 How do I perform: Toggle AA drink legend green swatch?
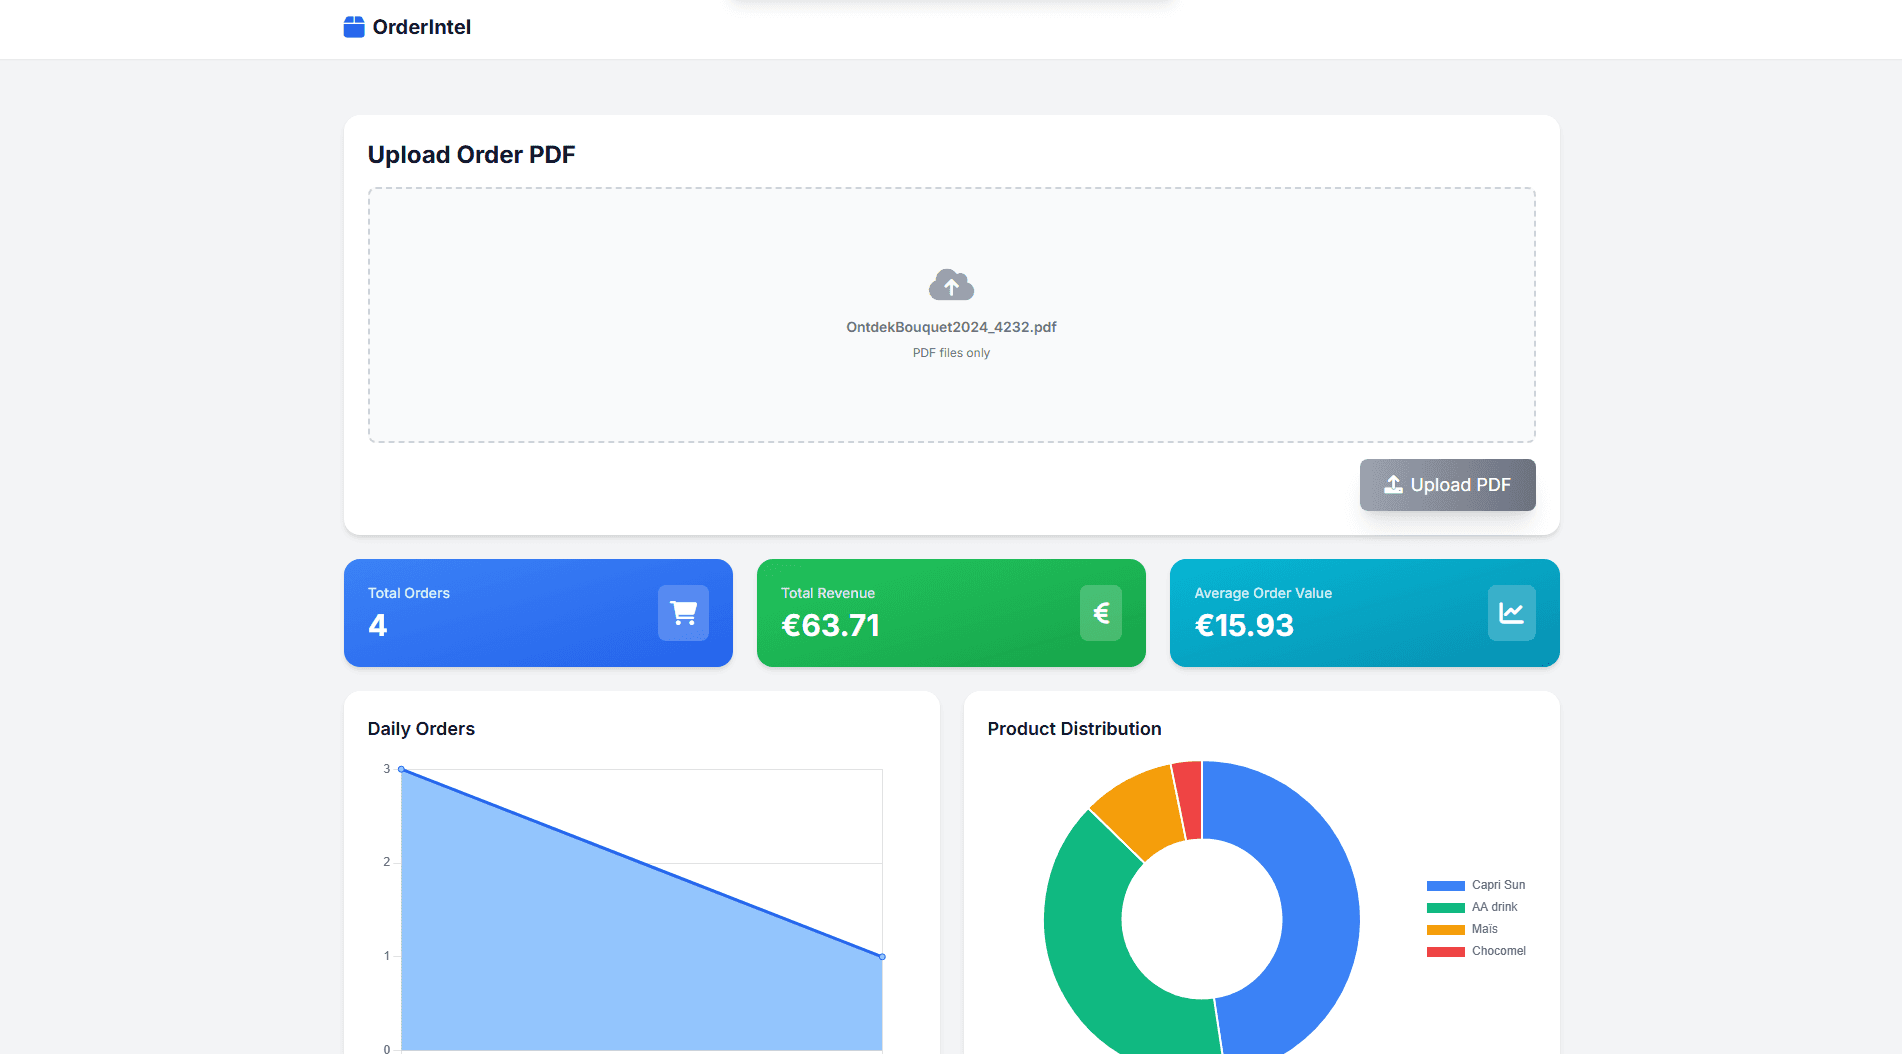pyautogui.click(x=1445, y=908)
